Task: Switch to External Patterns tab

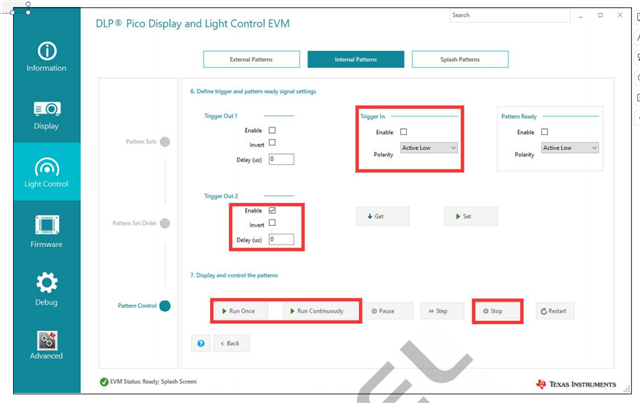Action: point(251,60)
